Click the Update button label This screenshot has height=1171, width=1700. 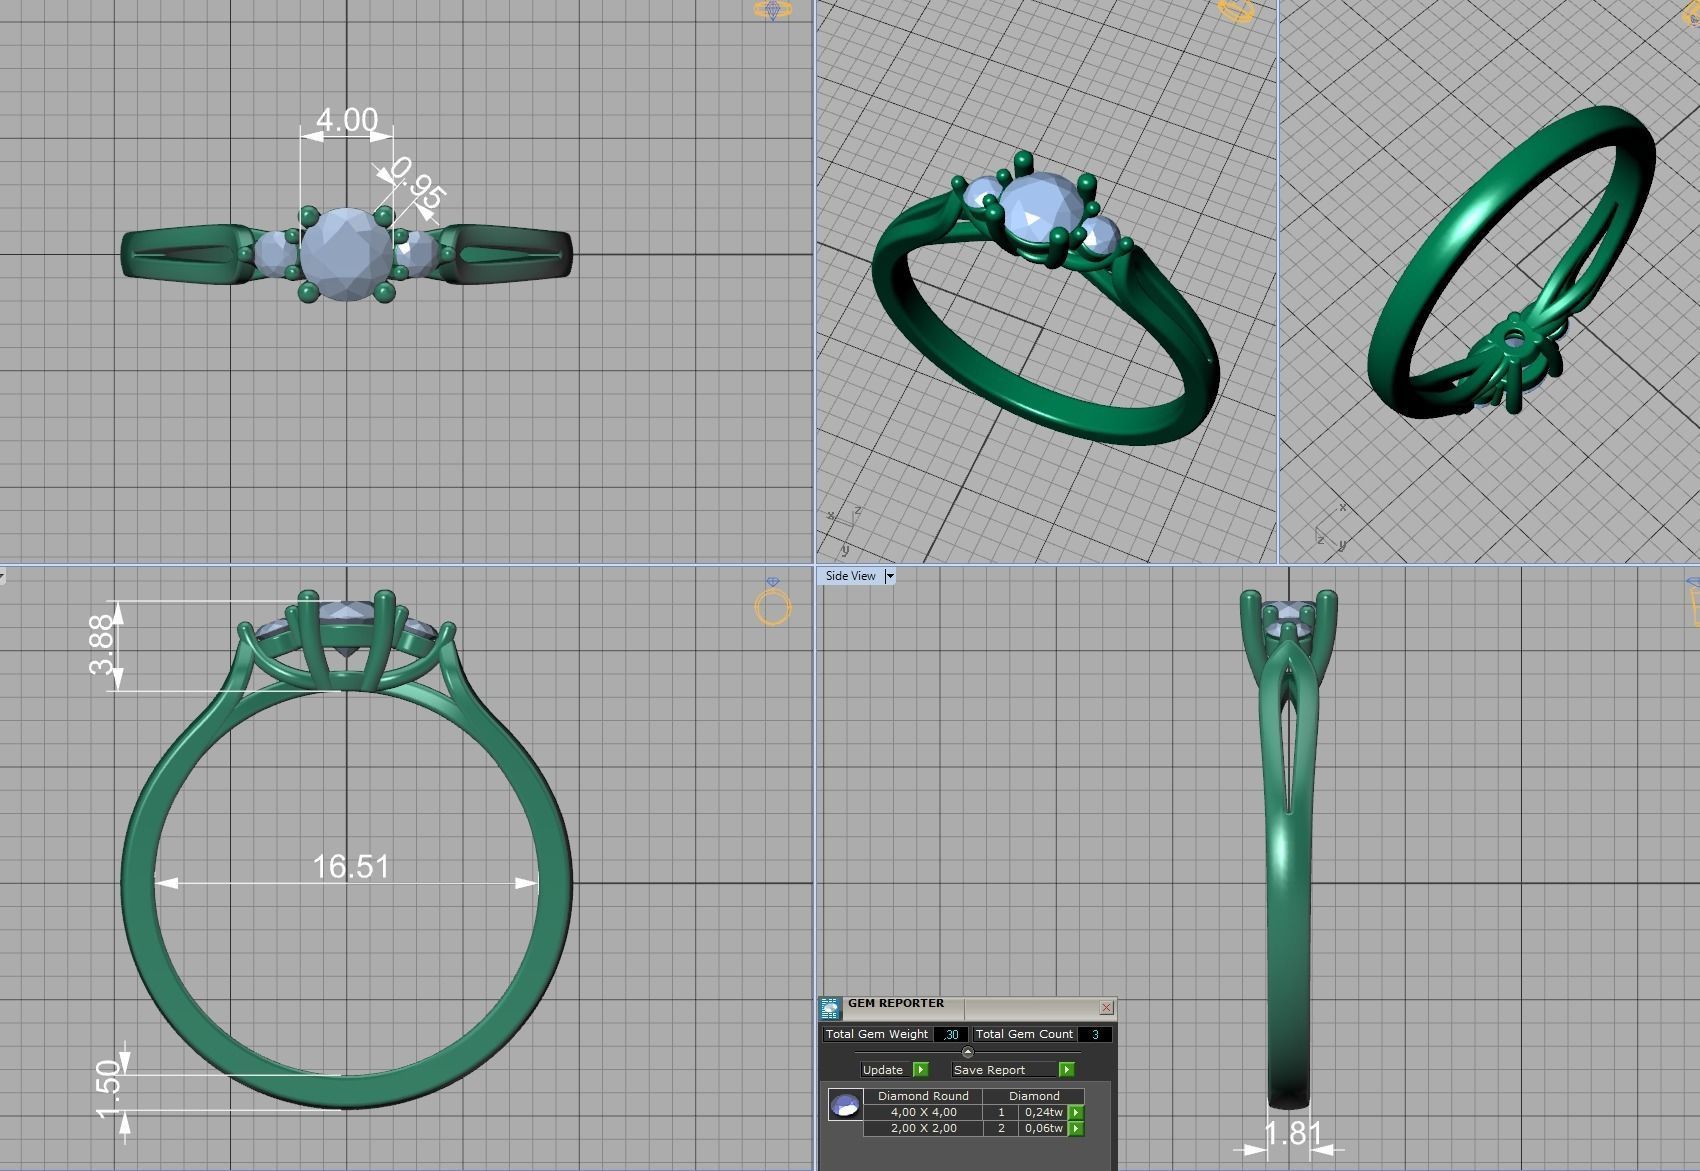pos(883,1070)
